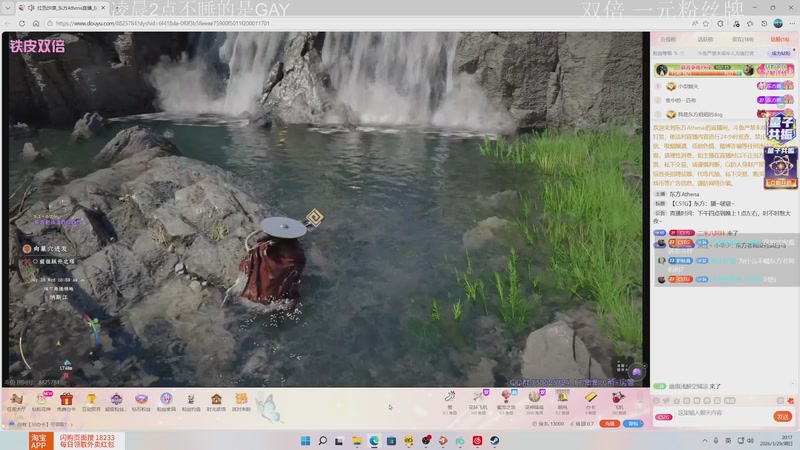
Task: Open Windows taskbar search
Action: point(322,440)
